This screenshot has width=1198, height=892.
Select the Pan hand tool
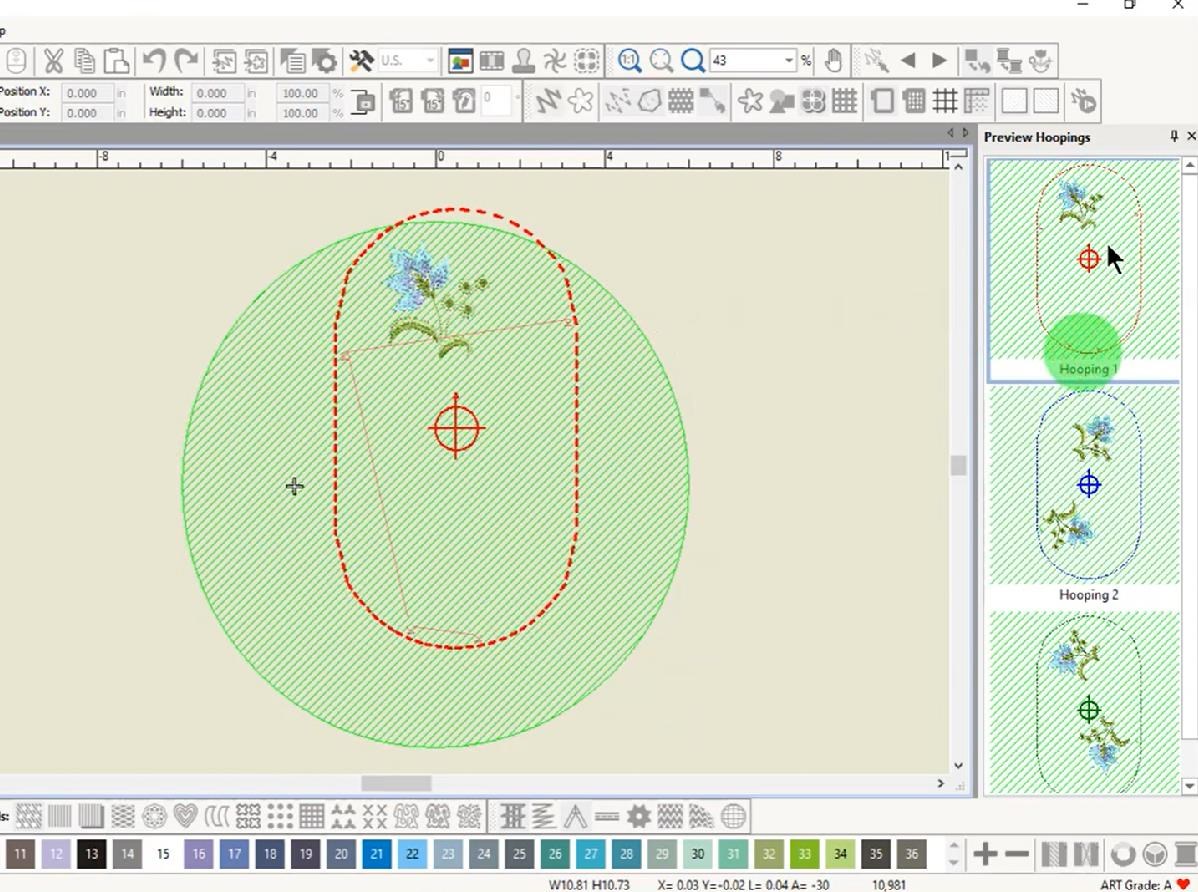[x=834, y=60]
